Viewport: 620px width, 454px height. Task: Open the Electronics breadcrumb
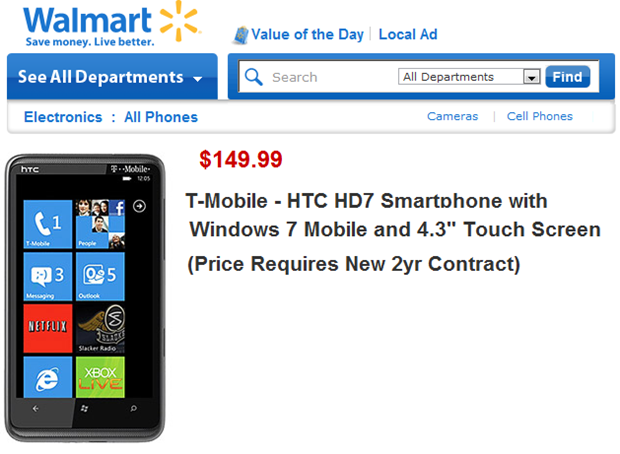(x=63, y=117)
